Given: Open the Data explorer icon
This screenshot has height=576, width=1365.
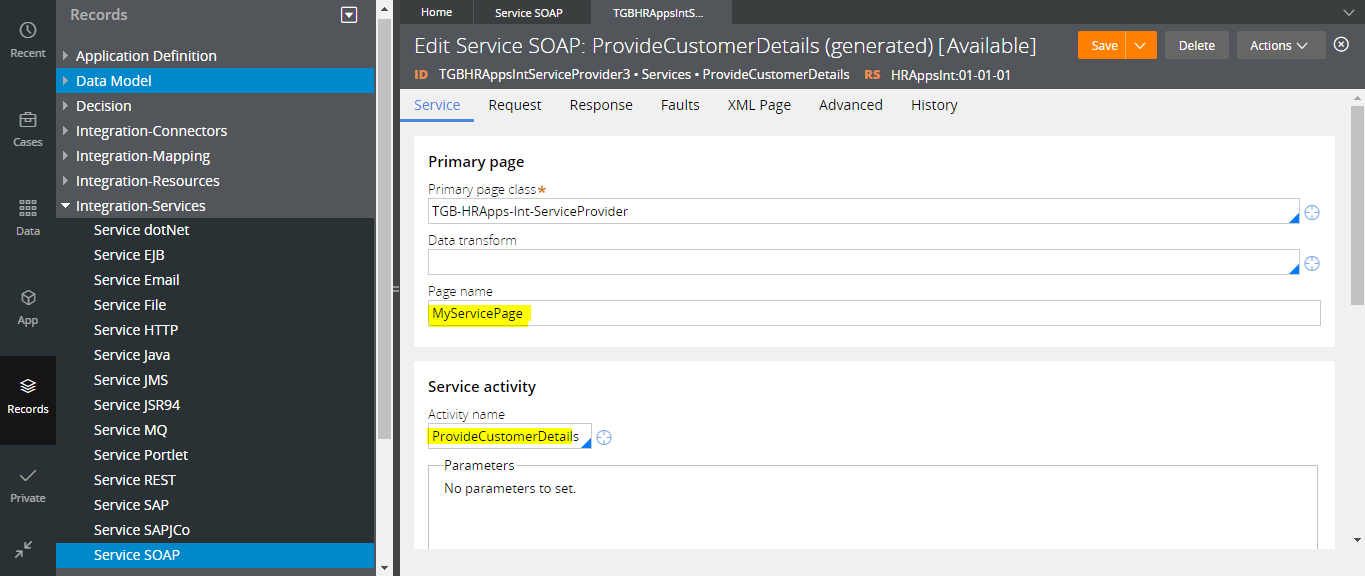Looking at the screenshot, I should pyautogui.click(x=27, y=213).
